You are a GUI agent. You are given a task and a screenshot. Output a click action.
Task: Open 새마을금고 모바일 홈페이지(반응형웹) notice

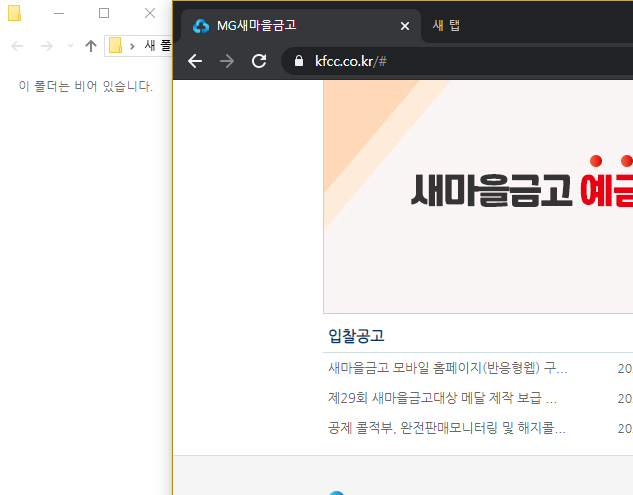click(x=448, y=368)
